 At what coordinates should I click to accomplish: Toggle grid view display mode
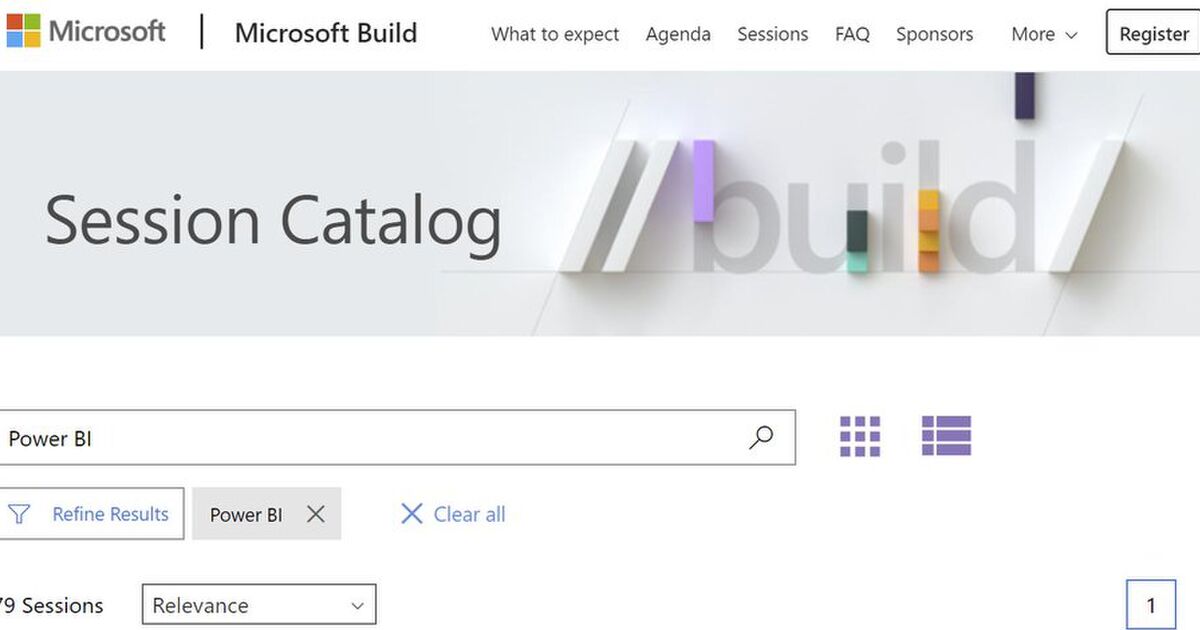[858, 436]
